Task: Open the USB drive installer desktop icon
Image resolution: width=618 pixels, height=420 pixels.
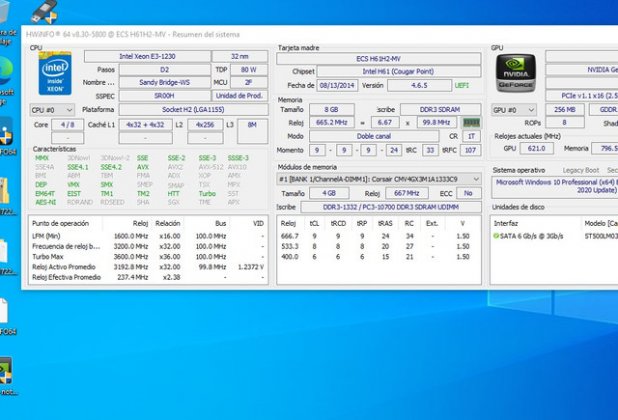Action: (44, 11)
